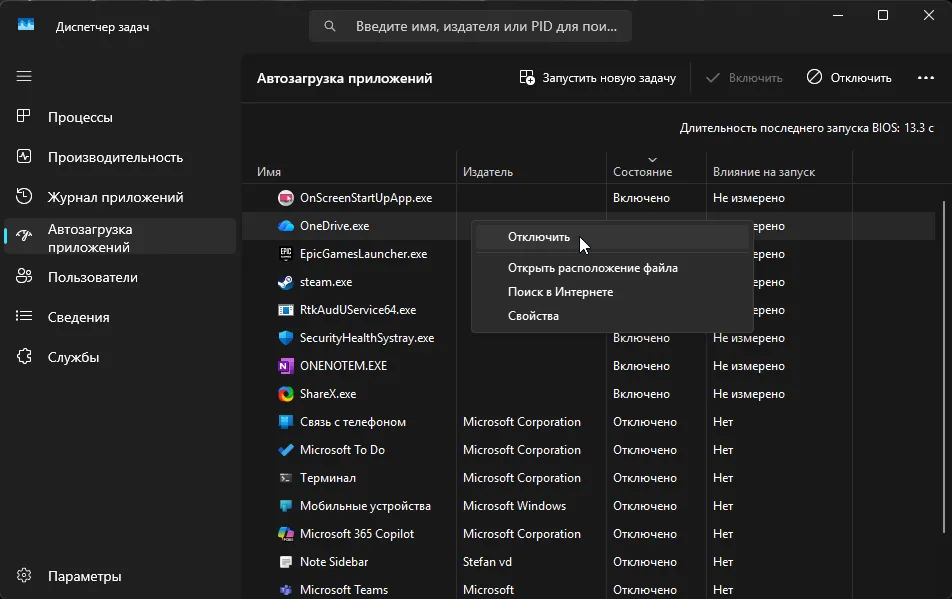Open the Журнал приложений tab

(x=120, y=197)
